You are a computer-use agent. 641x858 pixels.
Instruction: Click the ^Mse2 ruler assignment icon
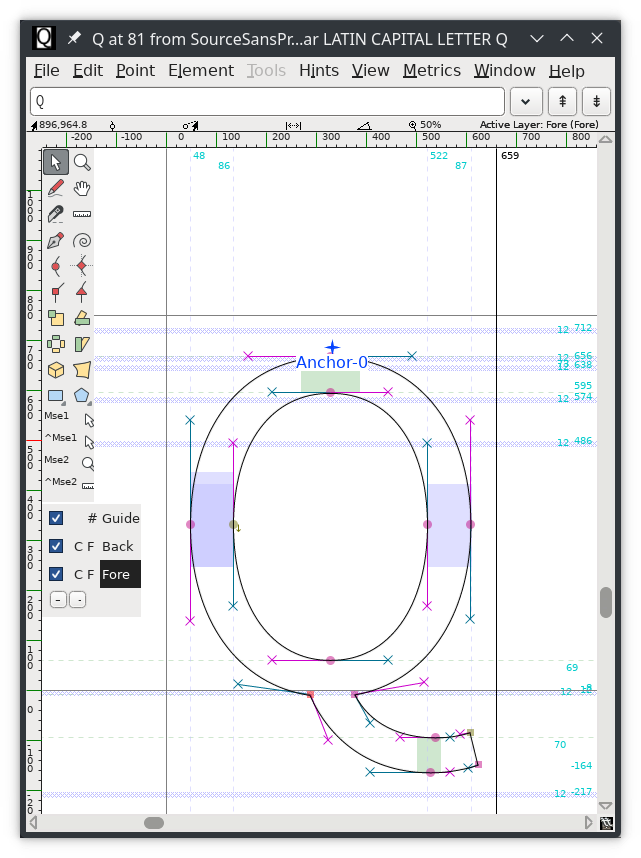(x=88, y=486)
